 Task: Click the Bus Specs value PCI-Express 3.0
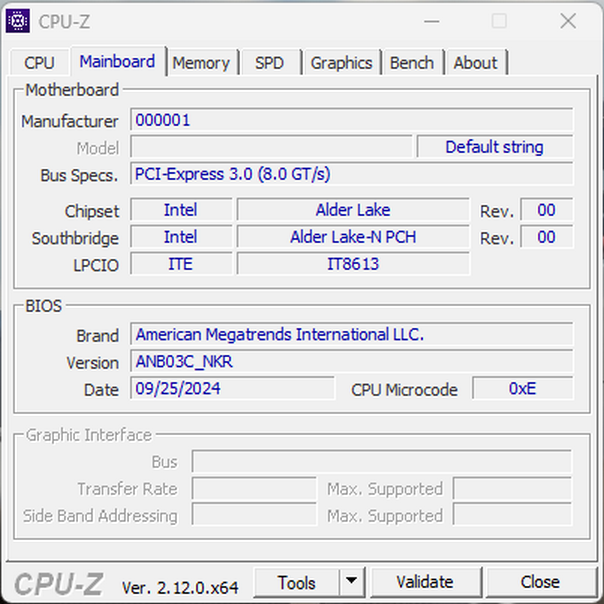tap(351, 174)
